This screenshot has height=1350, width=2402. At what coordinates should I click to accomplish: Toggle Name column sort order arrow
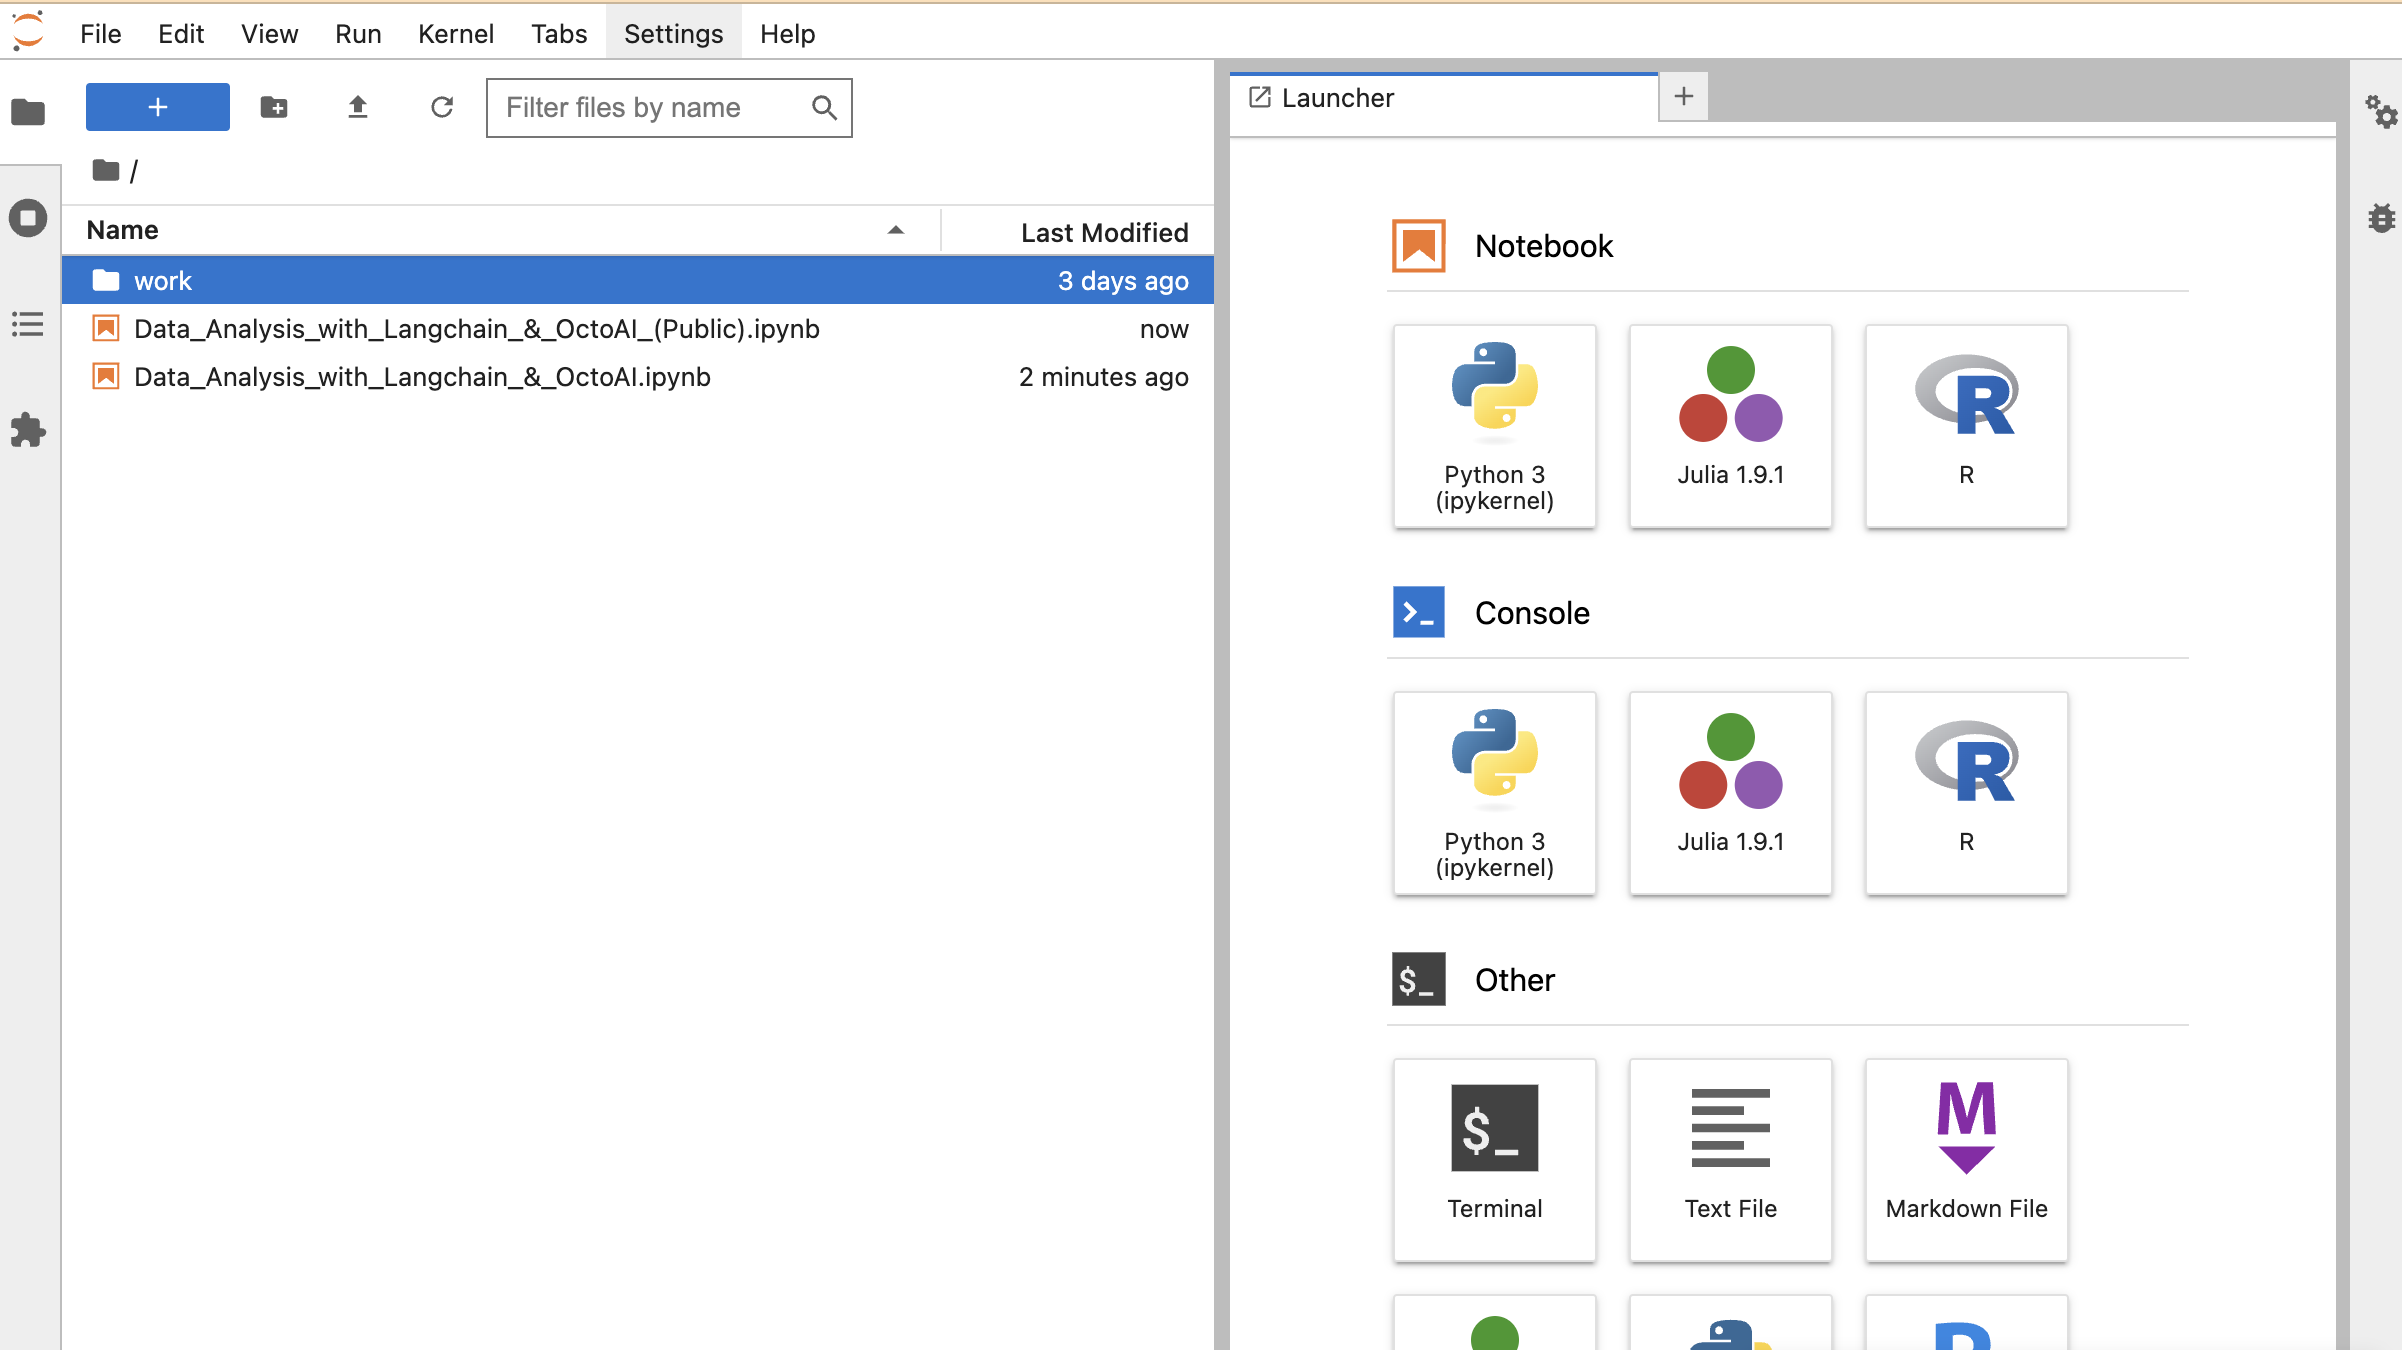click(896, 230)
